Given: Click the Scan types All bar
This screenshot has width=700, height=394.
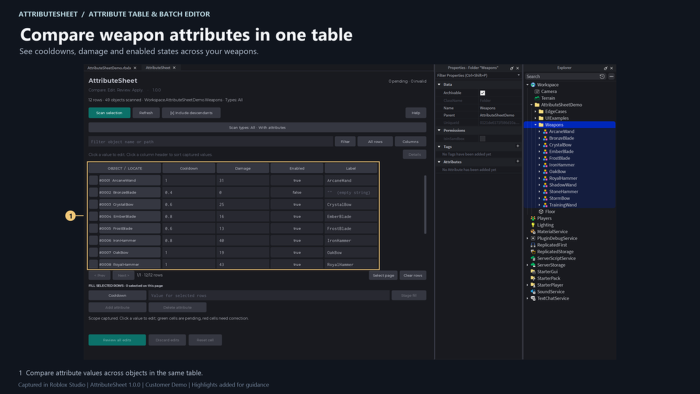Looking at the screenshot, I should pyautogui.click(x=257, y=128).
